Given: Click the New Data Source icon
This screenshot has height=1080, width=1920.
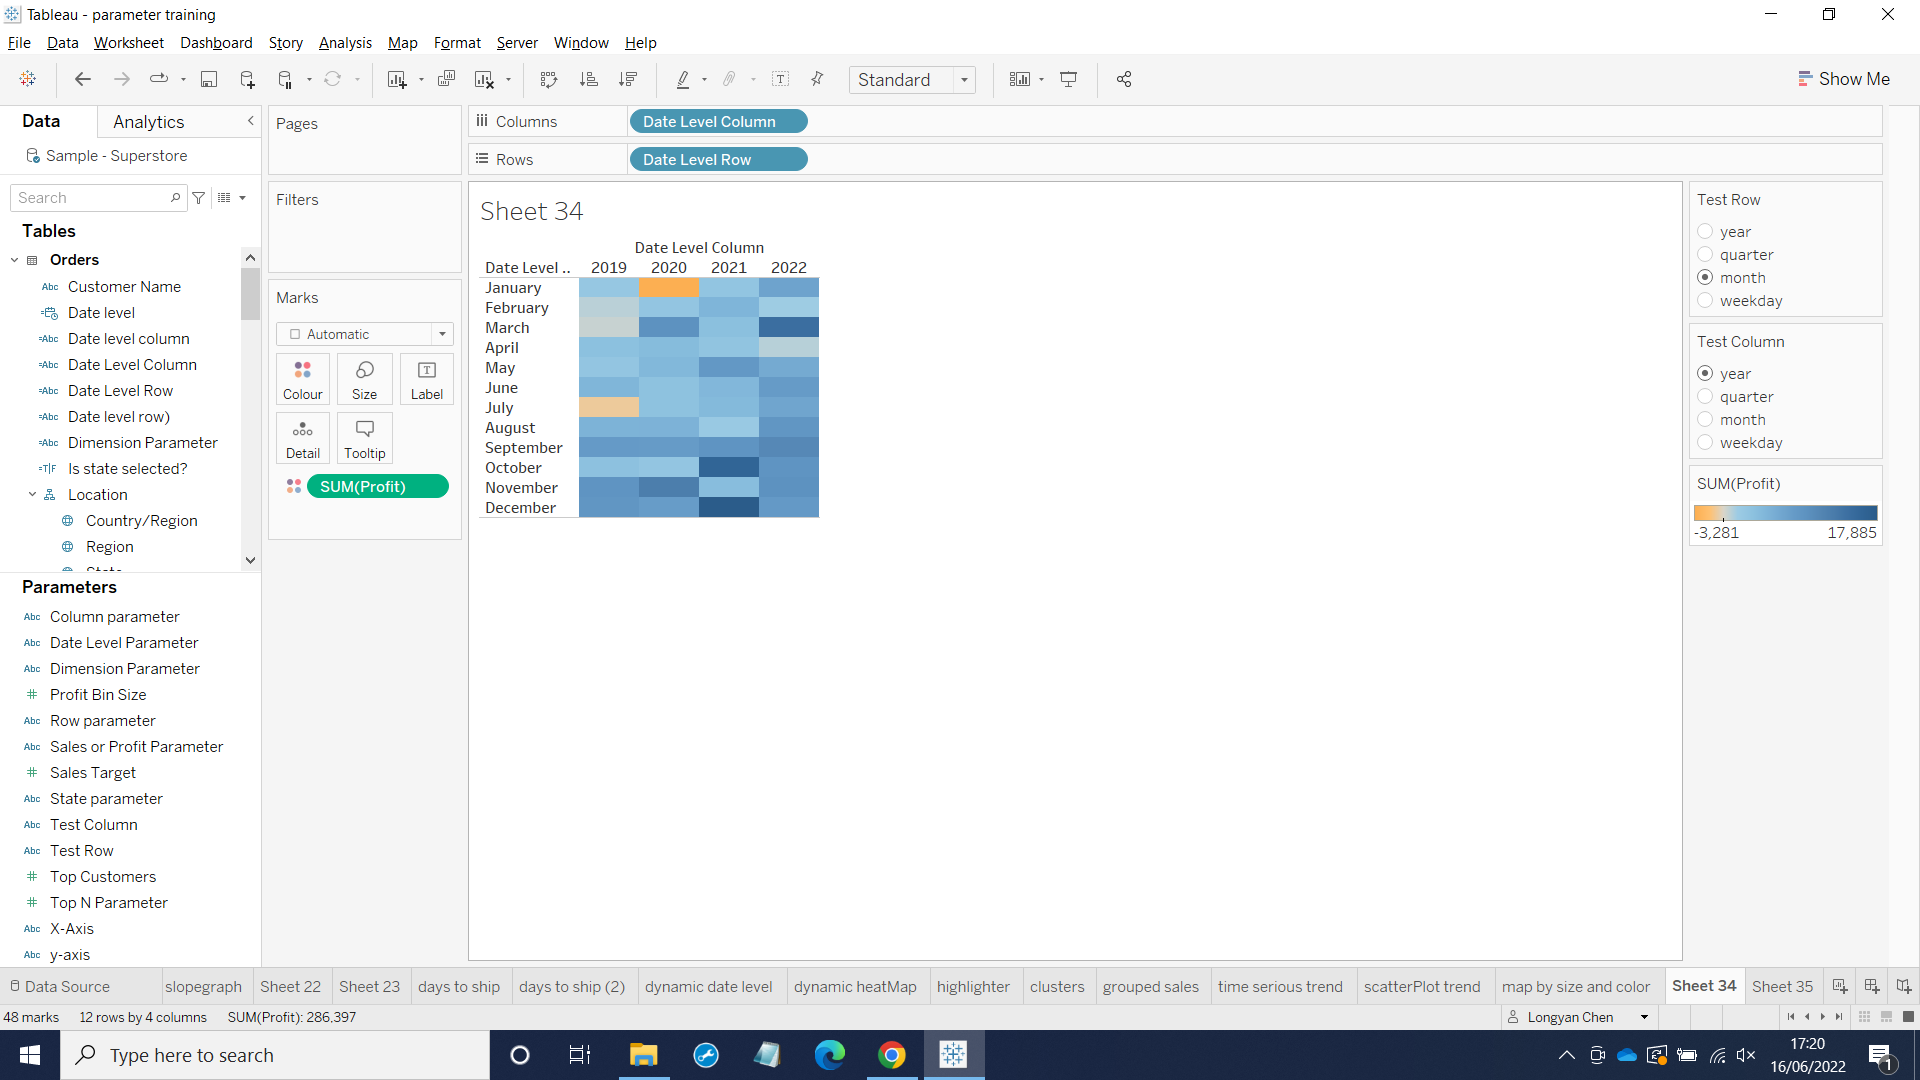Looking at the screenshot, I should 247,79.
